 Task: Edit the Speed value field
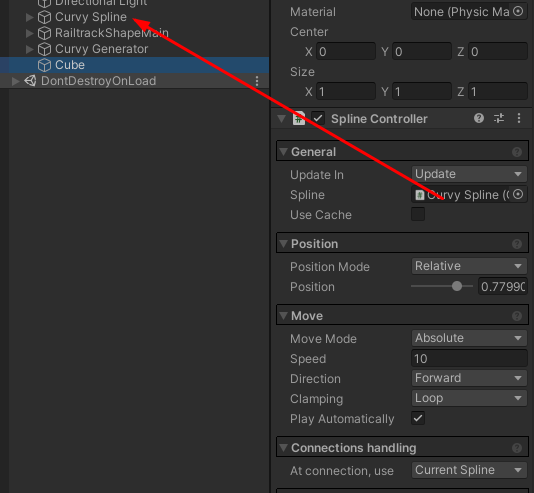click(x=469, y=359)
